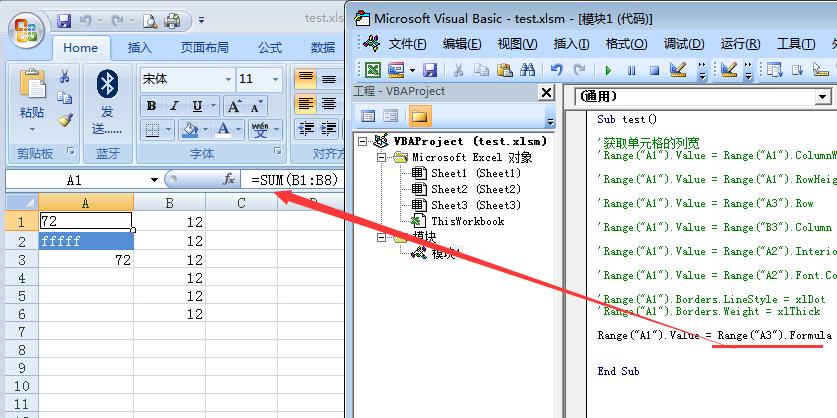Image resolution: width=837 pixels, height=418 pixels.
Task: Click Insert UserForm icon in VBA toolbar
Action: [x=396, y=70]
